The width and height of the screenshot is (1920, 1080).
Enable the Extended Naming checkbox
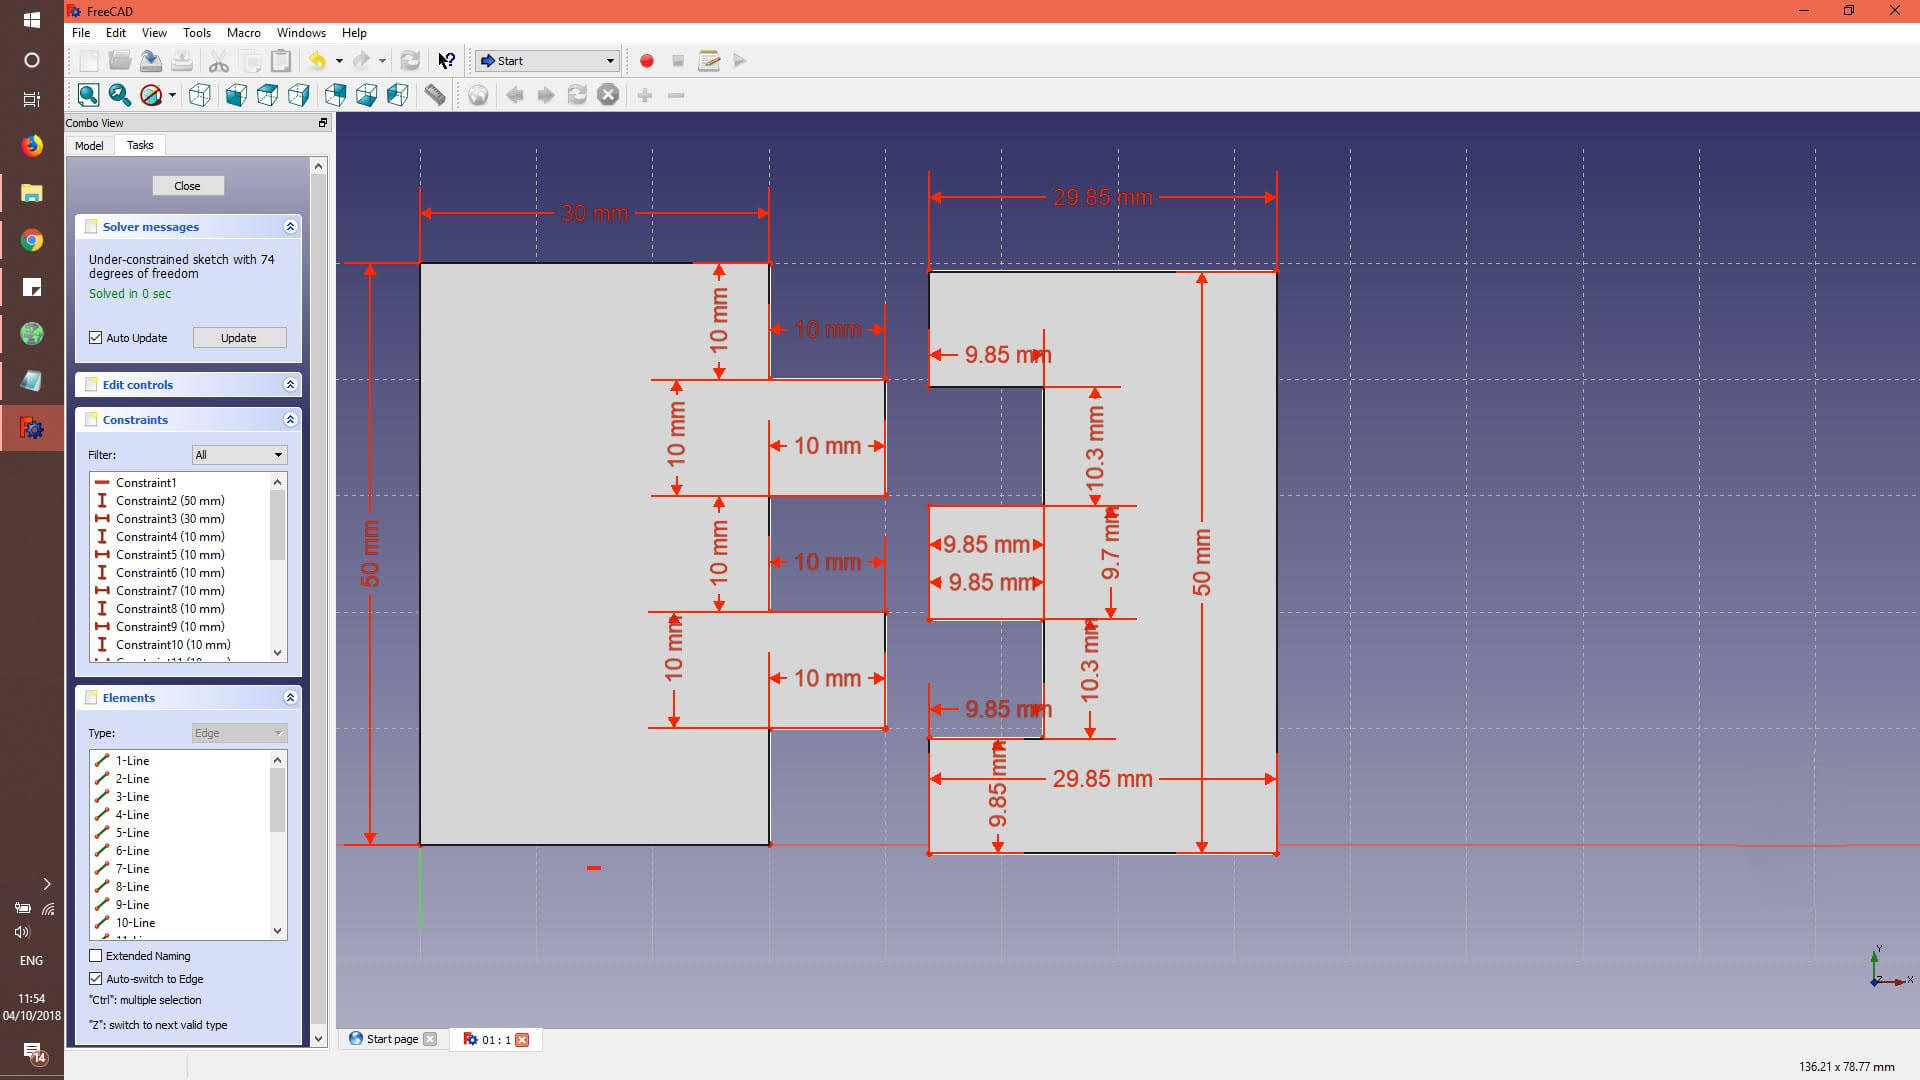click(x=96, y=956)
